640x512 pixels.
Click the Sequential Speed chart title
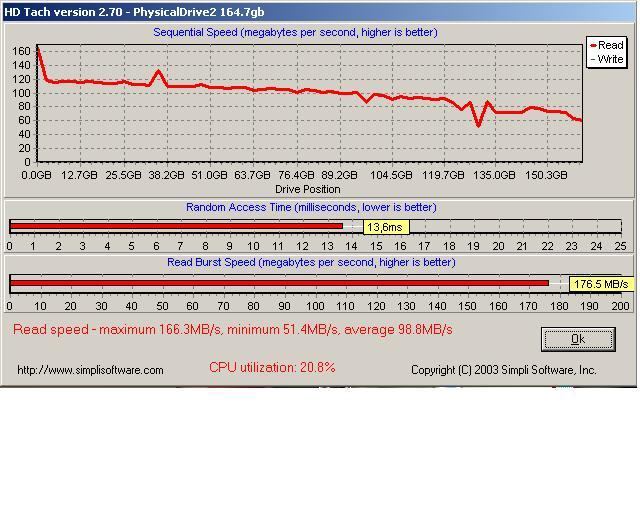point(295,32)
